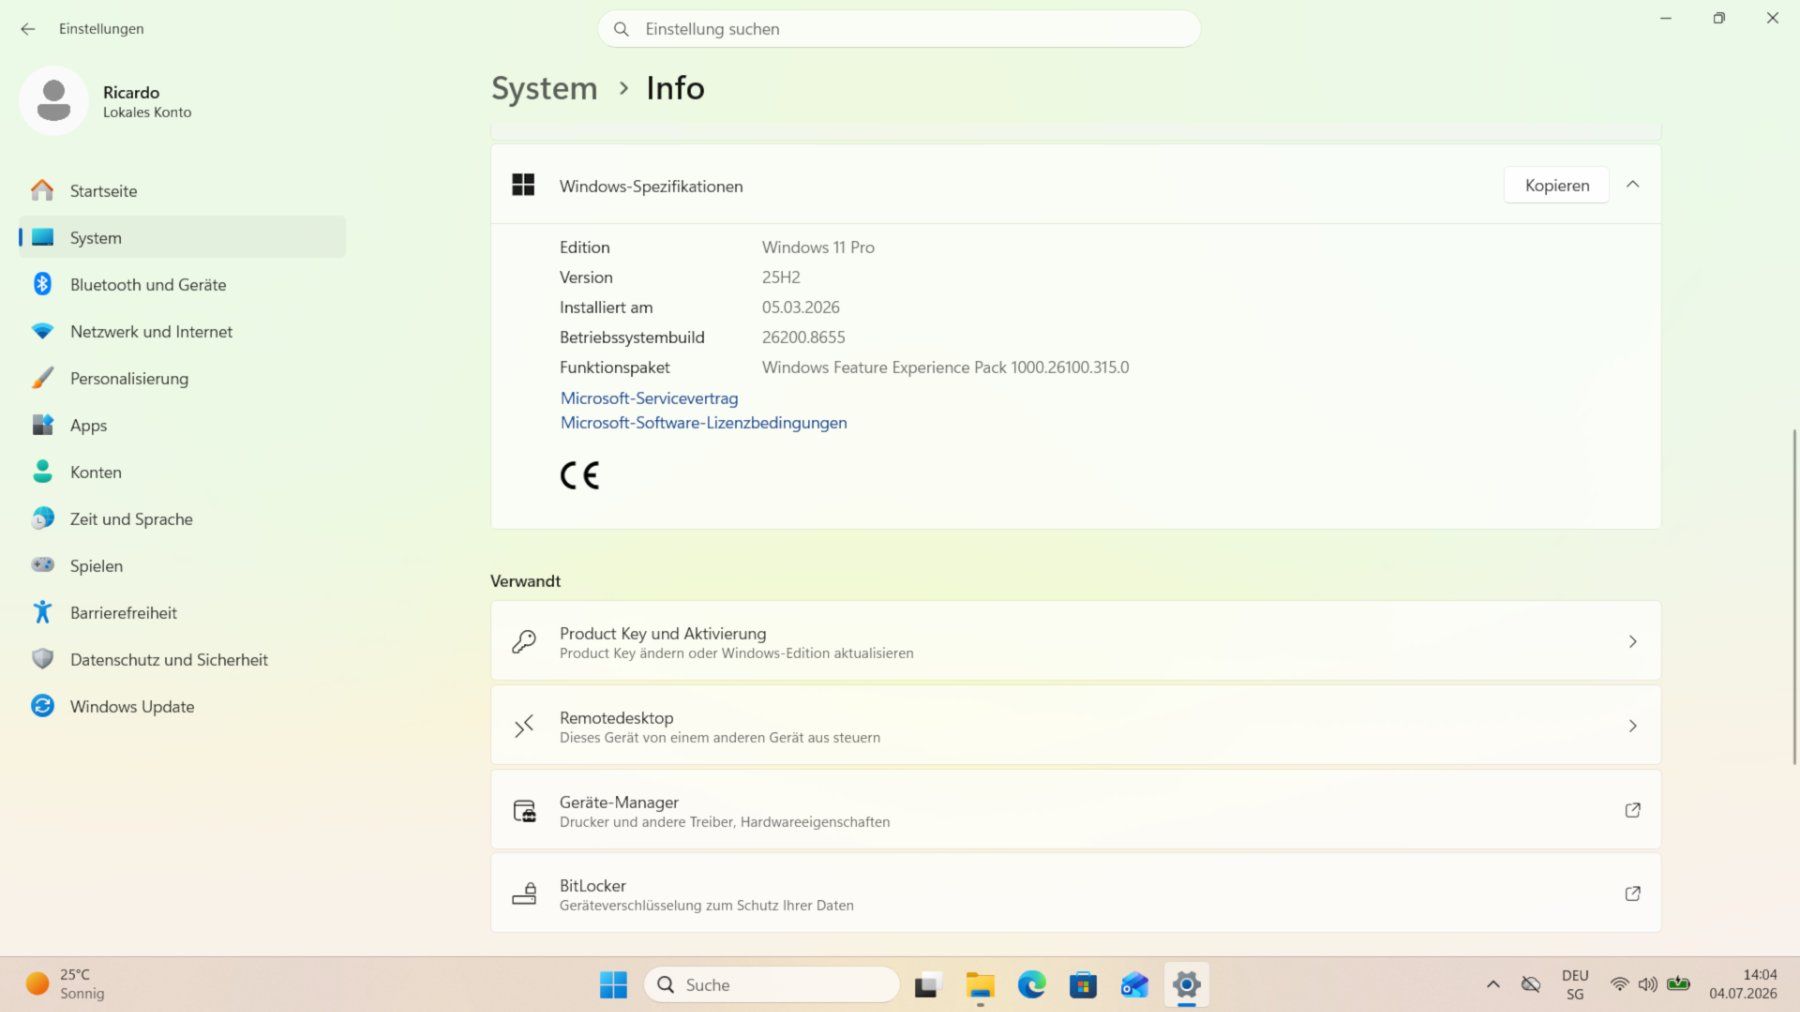Open Microsoft Edge from the taskbar

(1031, 985)
